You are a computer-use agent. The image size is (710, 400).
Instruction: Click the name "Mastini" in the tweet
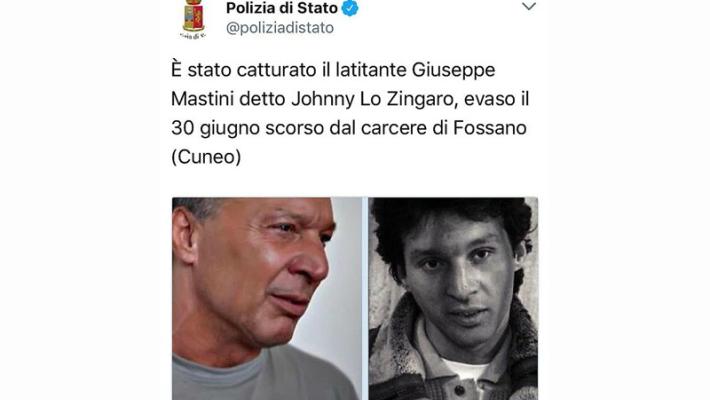[x=202, y=99]
